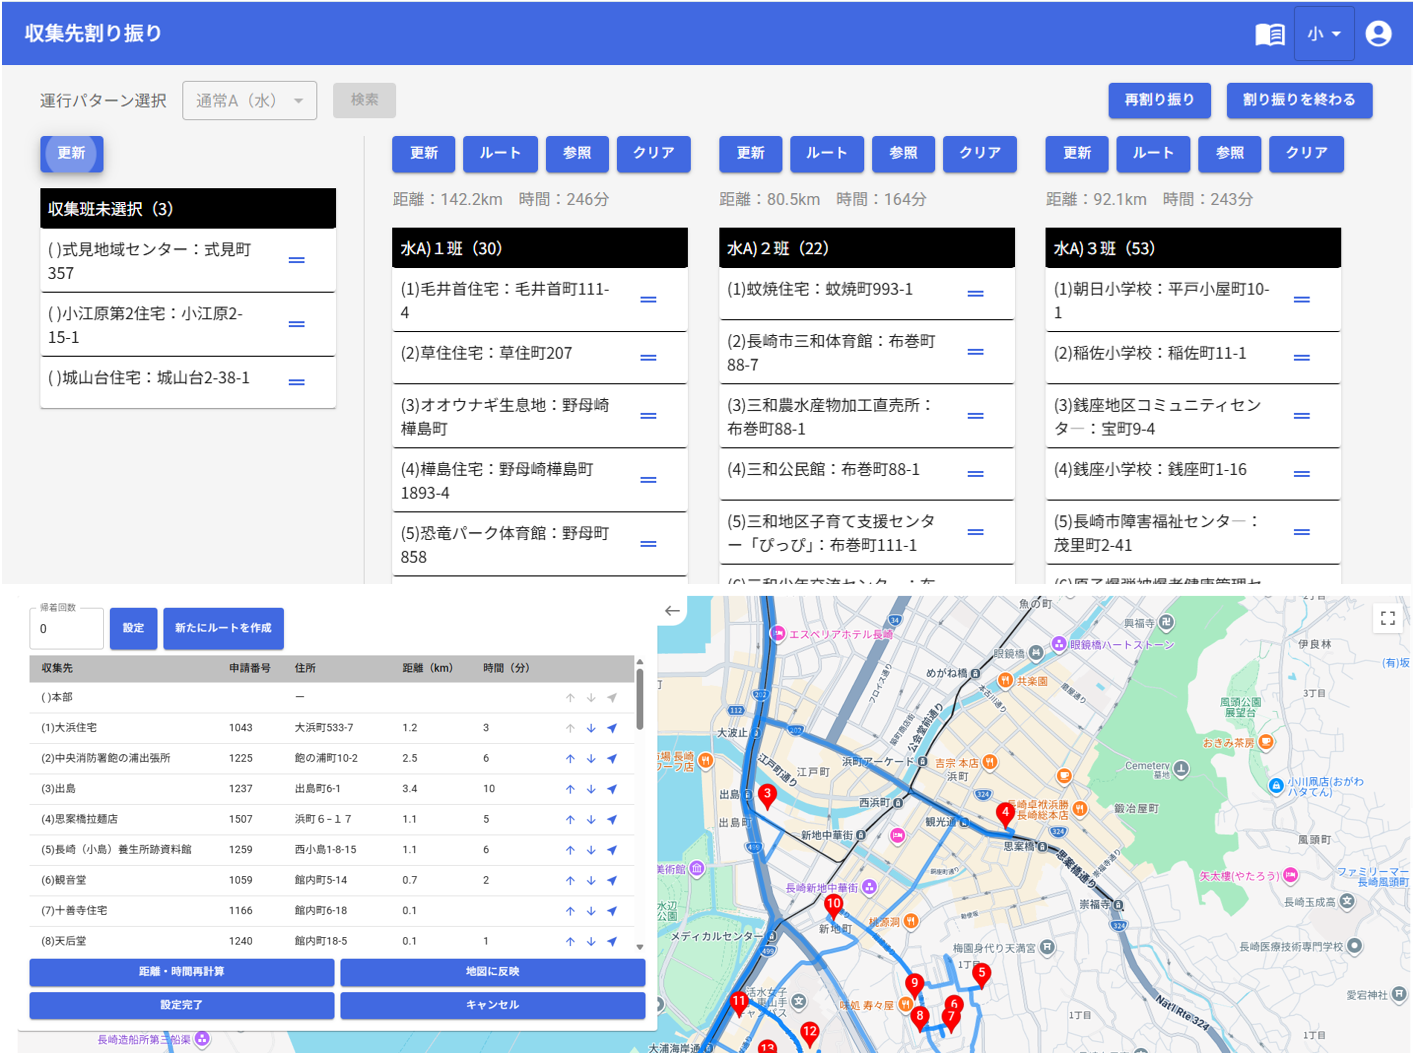This screenshot has width=1413, height=1054.
Task: Click the 地図に反映 button
Action: coord(493,972)
